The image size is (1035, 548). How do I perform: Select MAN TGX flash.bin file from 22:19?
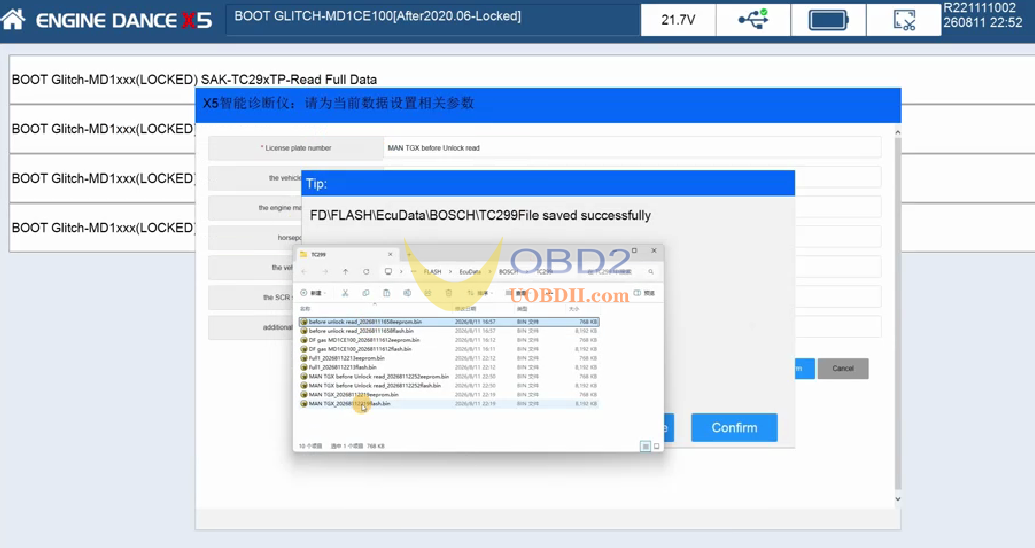pyautogui.click(x=449, y=403)
